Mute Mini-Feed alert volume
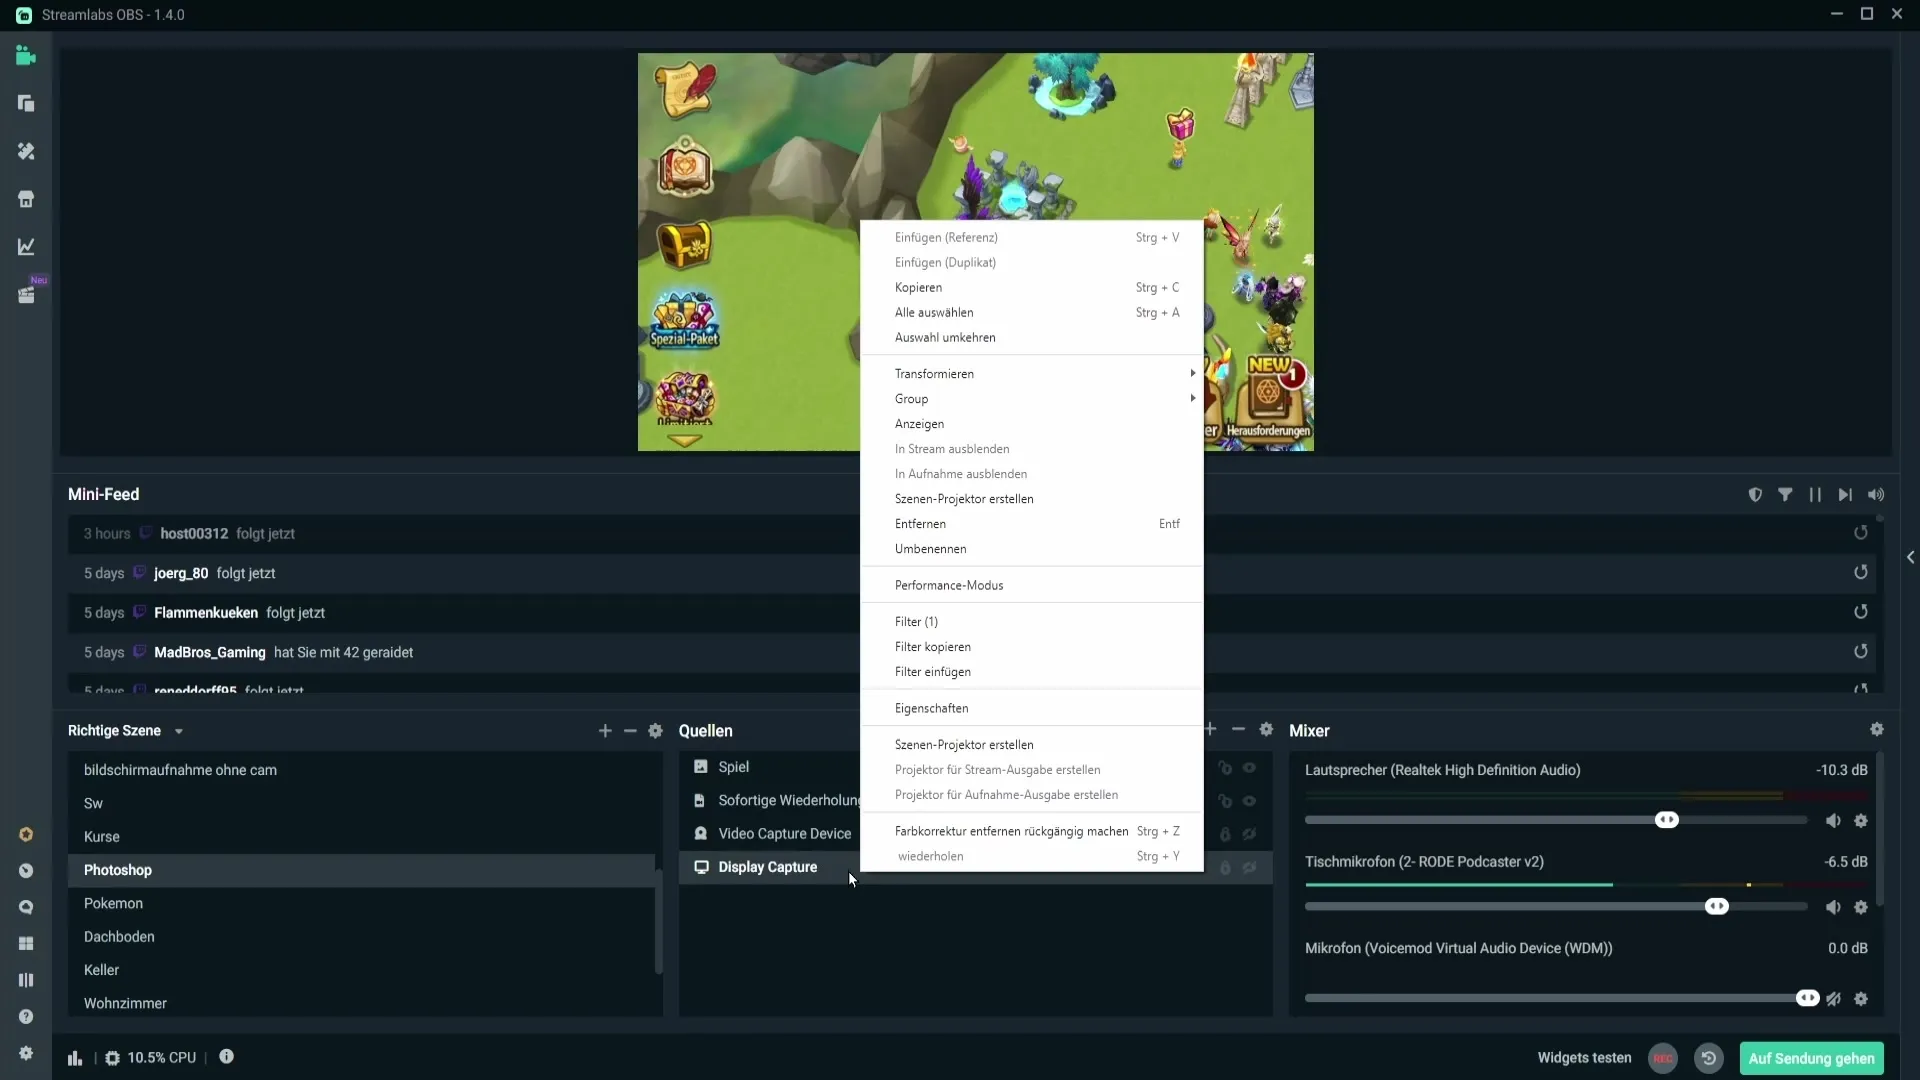 (x=1876, y=495)
